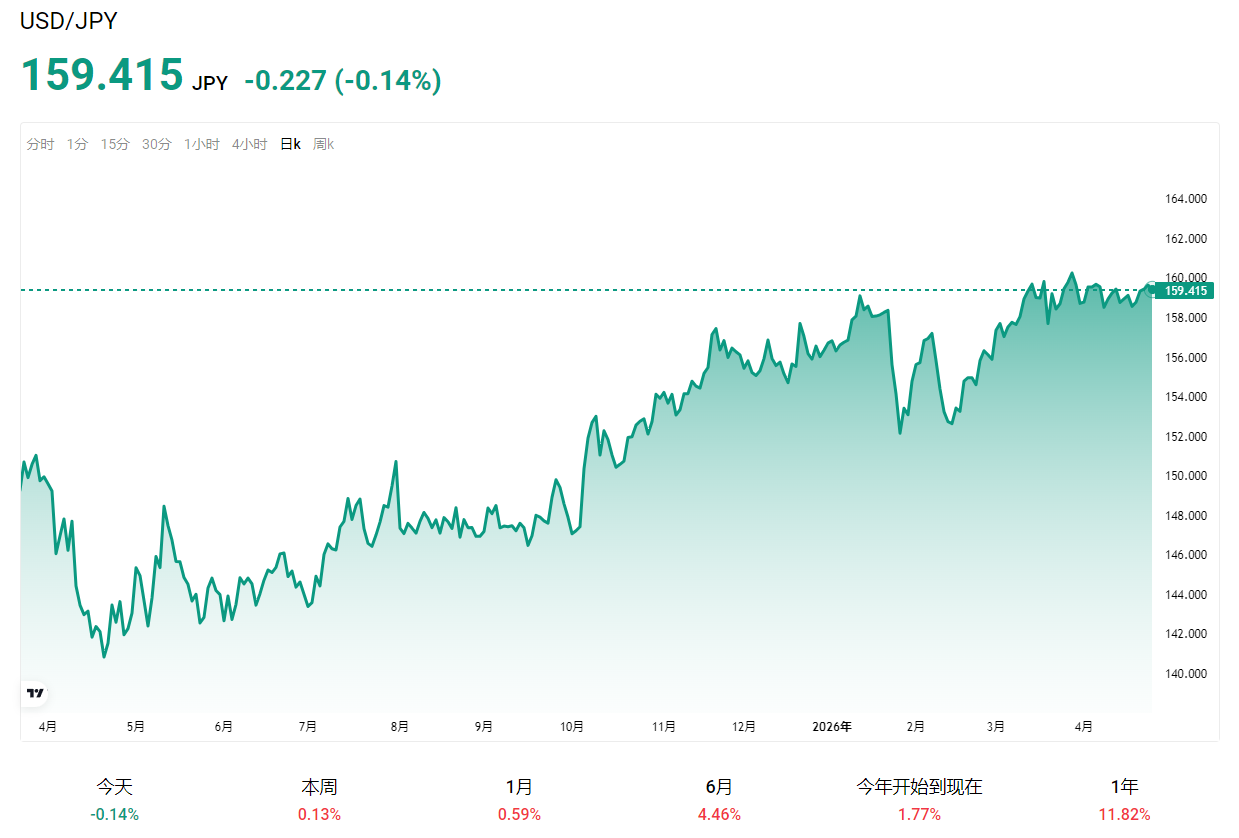The width and height of the screenshot is (1239, 838).
Task: Click the TradingView logo on the chart
Action: (36, 693)
